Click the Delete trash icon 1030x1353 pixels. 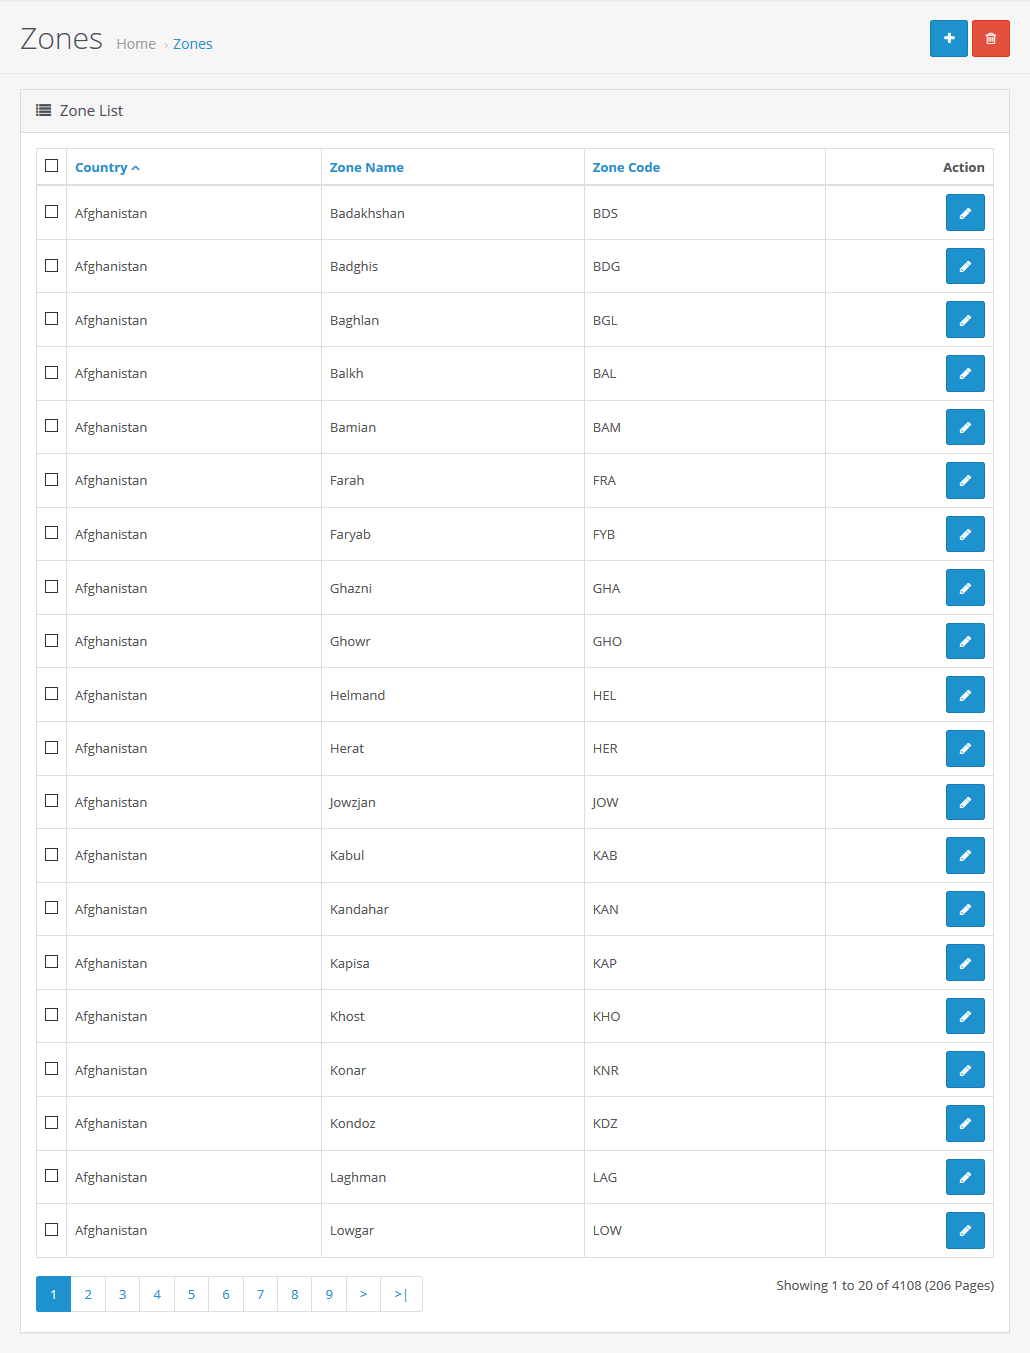pos(990,38)
